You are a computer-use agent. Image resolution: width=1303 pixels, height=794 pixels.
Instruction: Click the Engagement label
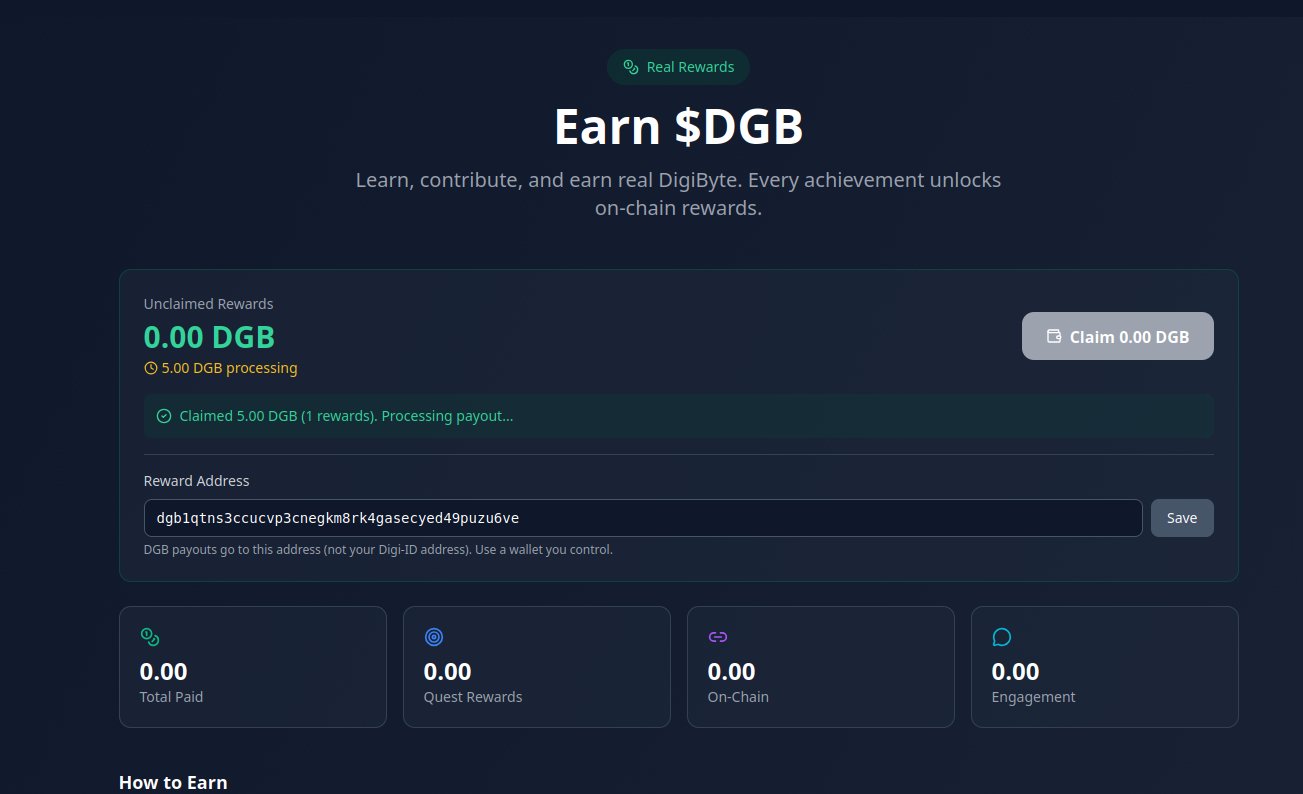coord(1033,697)
